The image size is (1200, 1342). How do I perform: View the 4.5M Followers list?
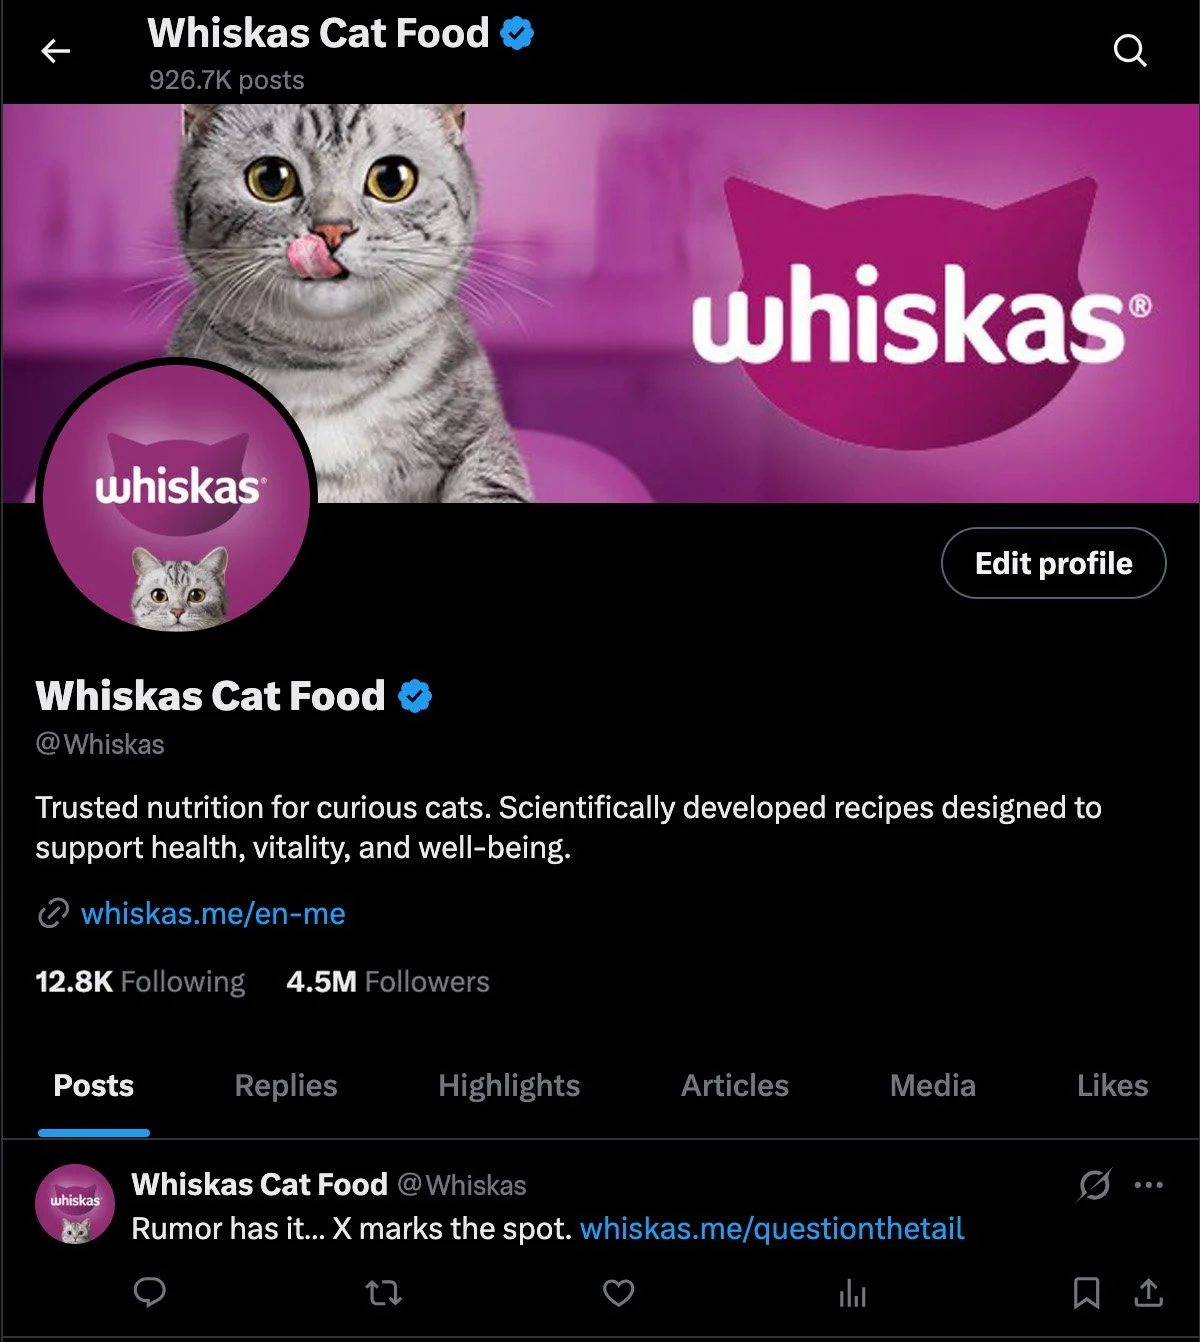click(x=388, y=982)
